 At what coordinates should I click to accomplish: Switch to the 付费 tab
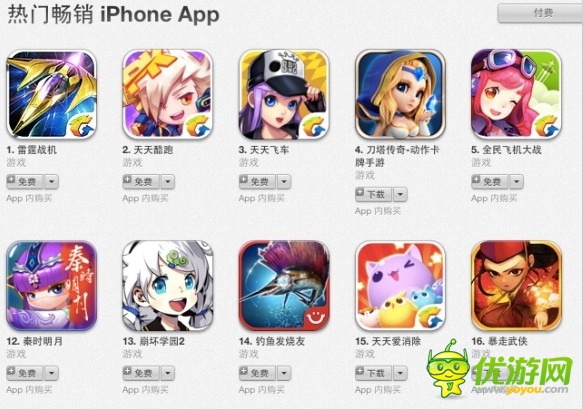pos(541,13)
